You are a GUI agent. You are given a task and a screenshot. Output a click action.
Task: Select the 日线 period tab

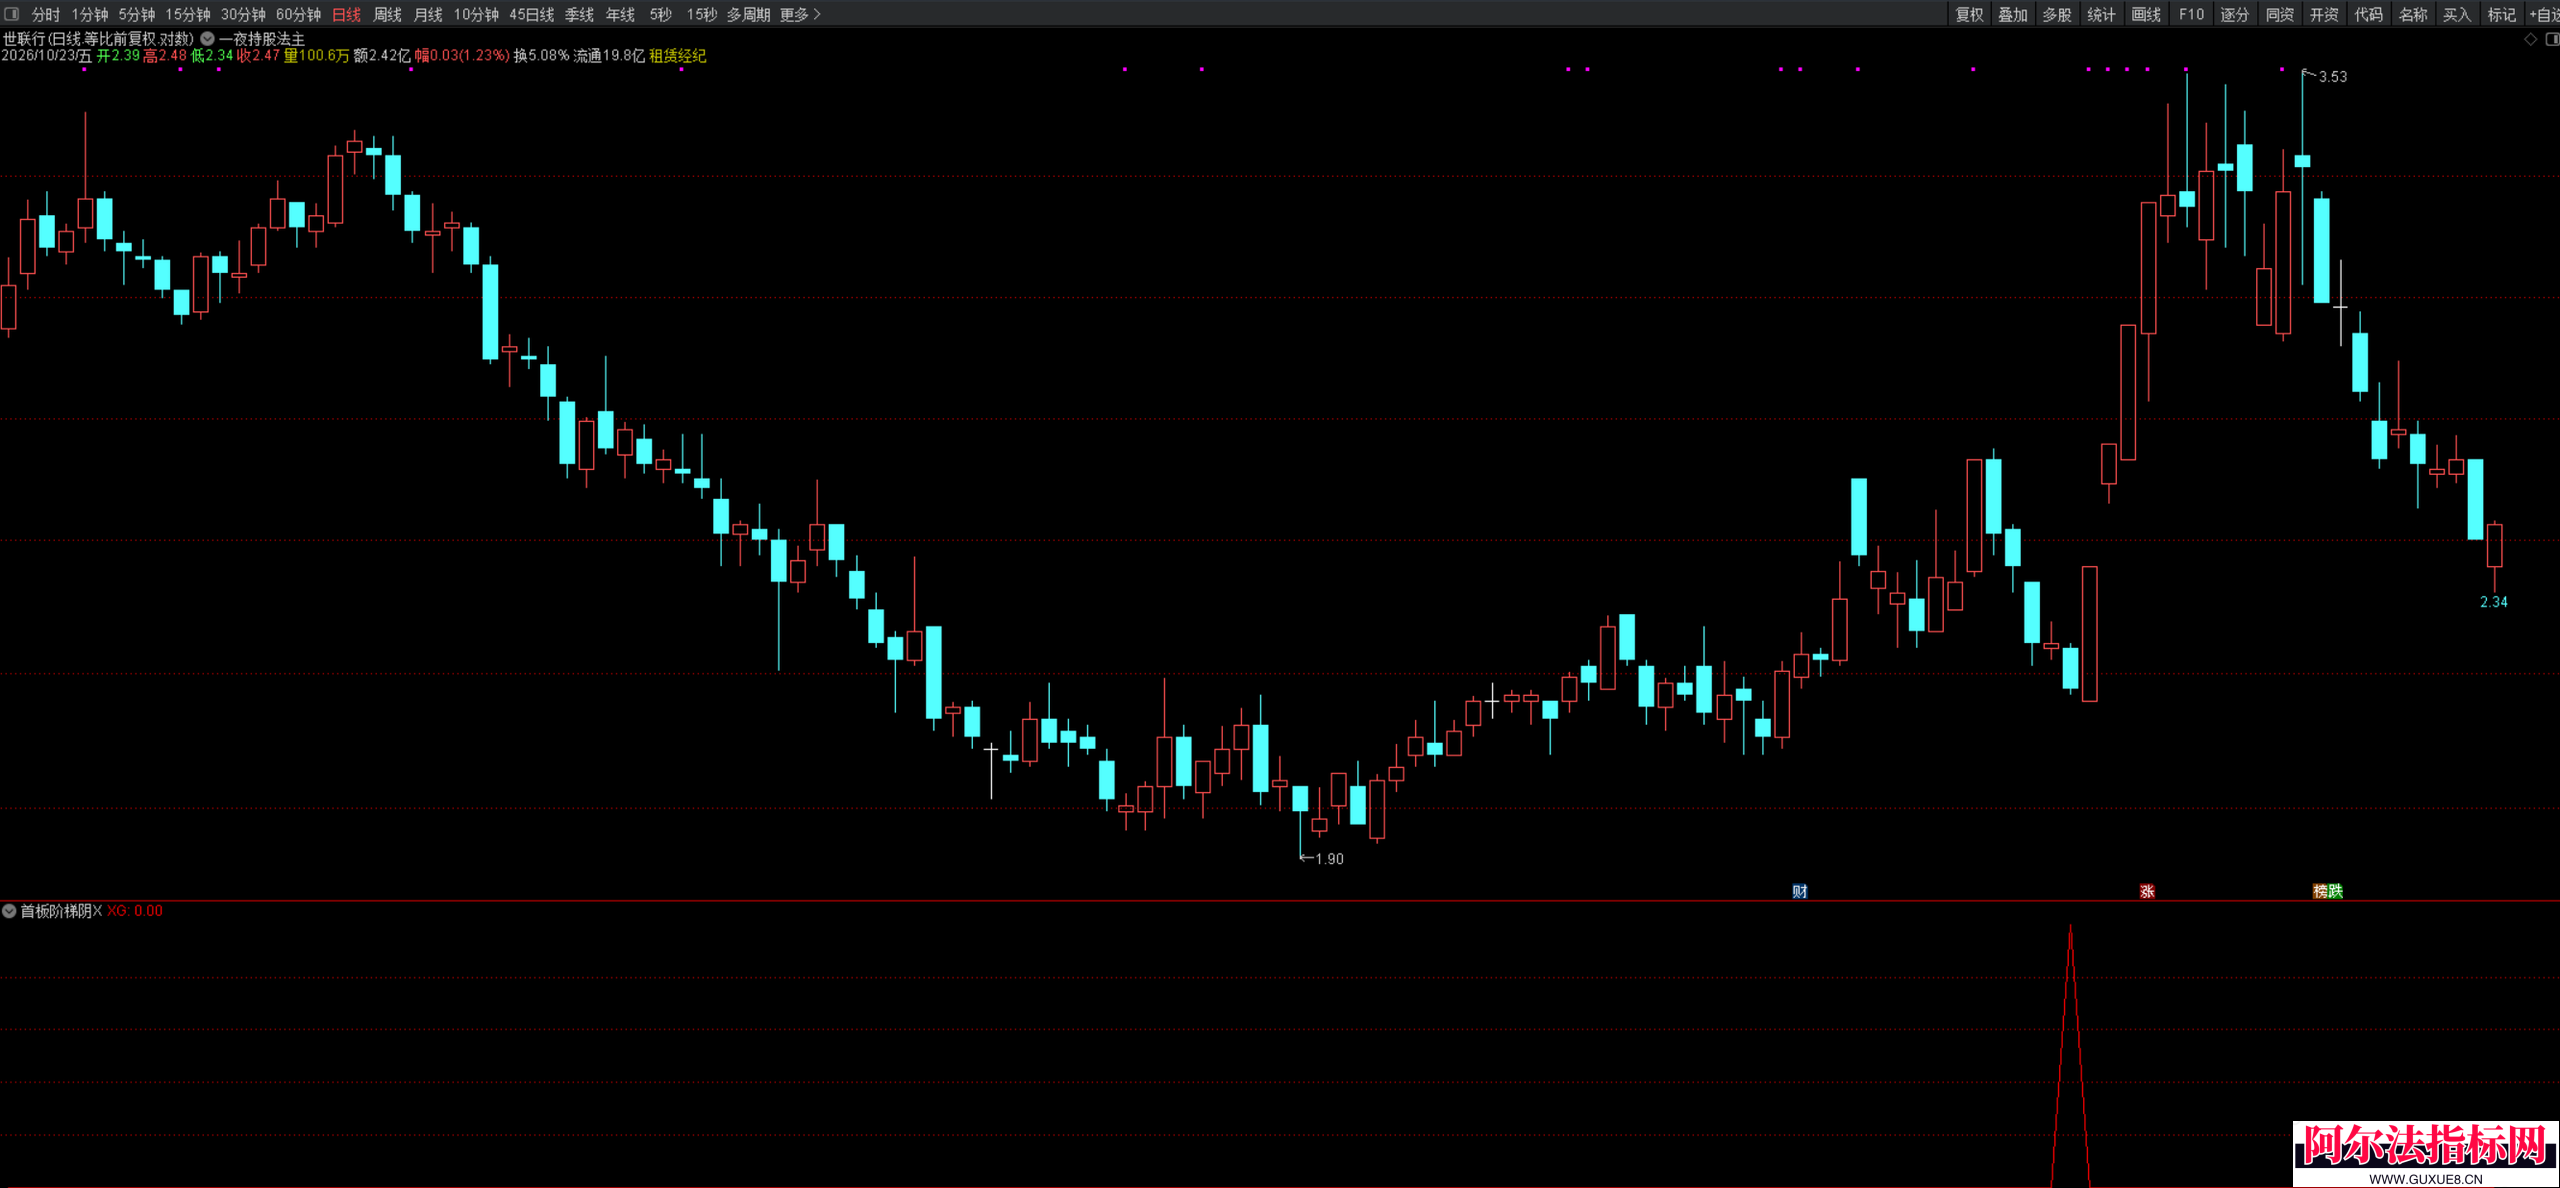[346, 14]
